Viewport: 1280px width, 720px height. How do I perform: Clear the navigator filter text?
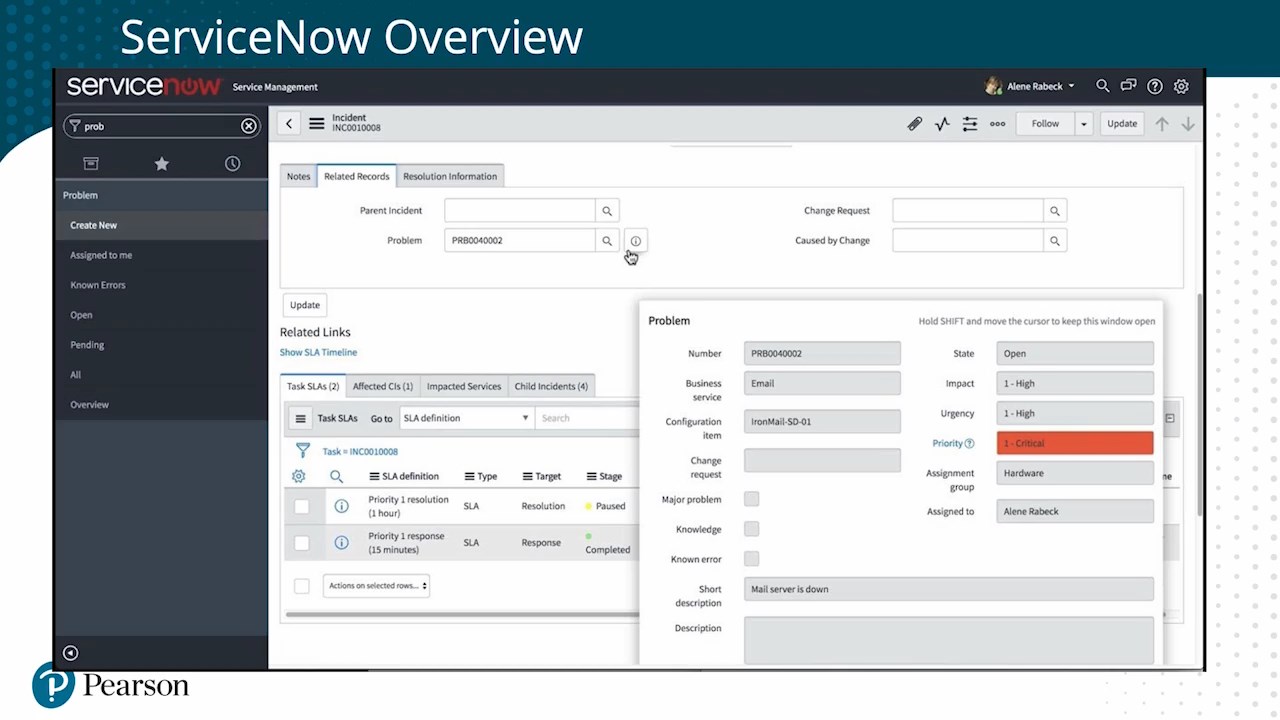click(248, 126)
